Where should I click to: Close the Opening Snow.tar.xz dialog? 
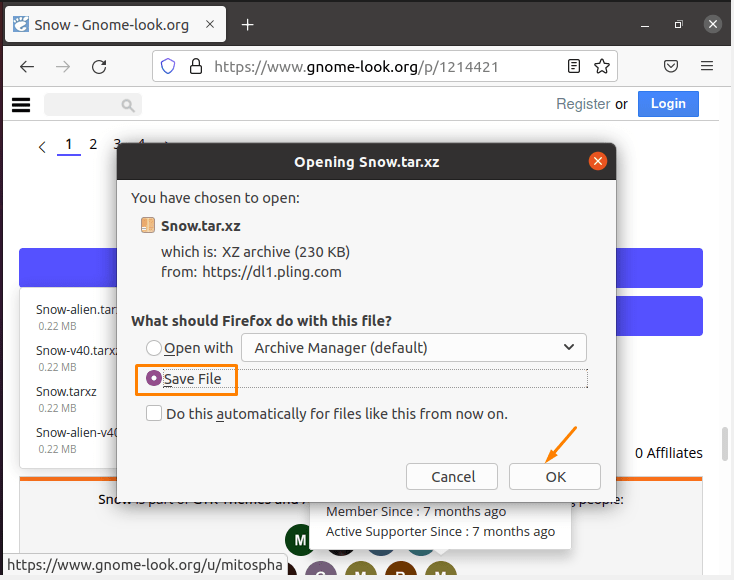point(597,161)
